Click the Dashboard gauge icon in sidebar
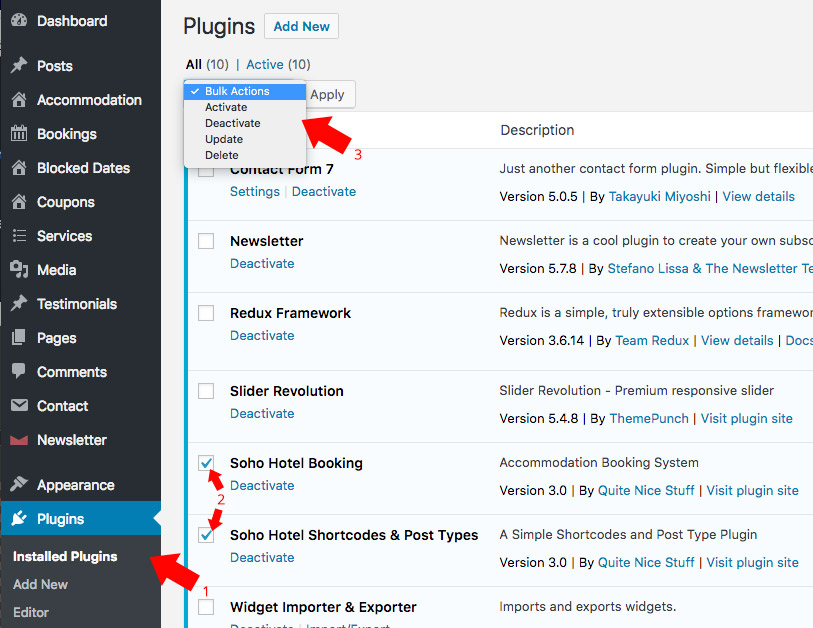 click(19, 21)
